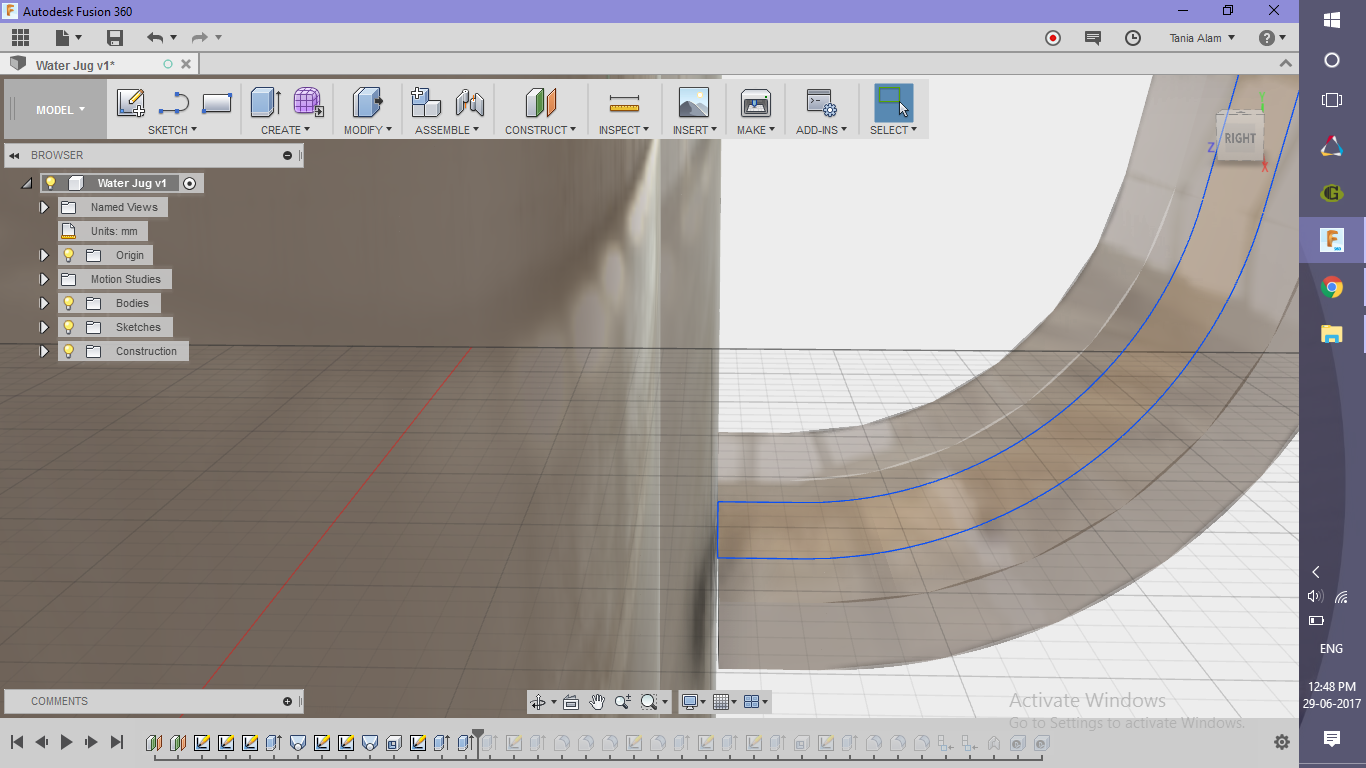Toggle the Origin folder lightbulb
Image resolution: width=1366 pixels, height=768 pixels.
pos(69,255)
